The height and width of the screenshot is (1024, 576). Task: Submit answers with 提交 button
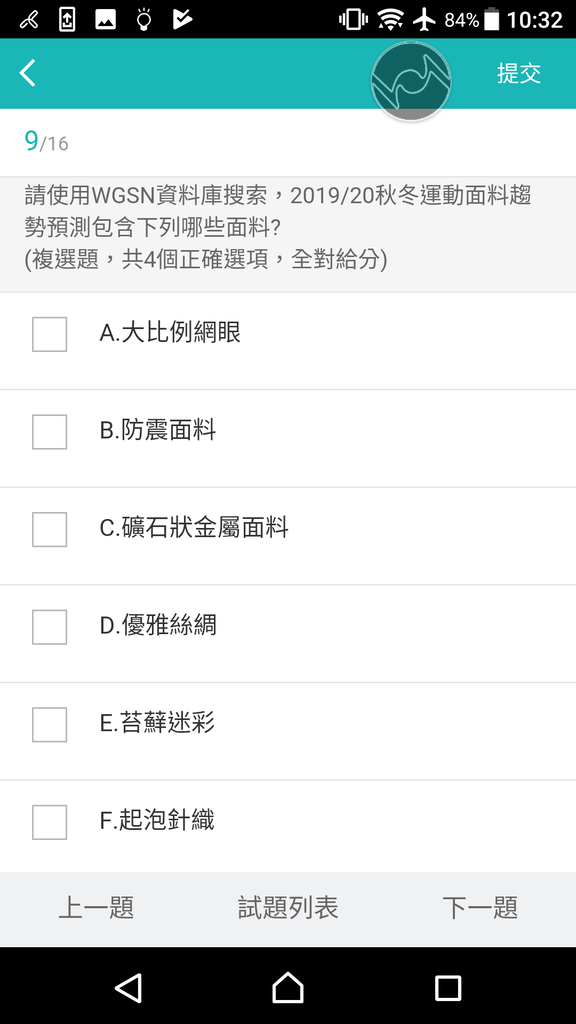[x=519, y=73]
